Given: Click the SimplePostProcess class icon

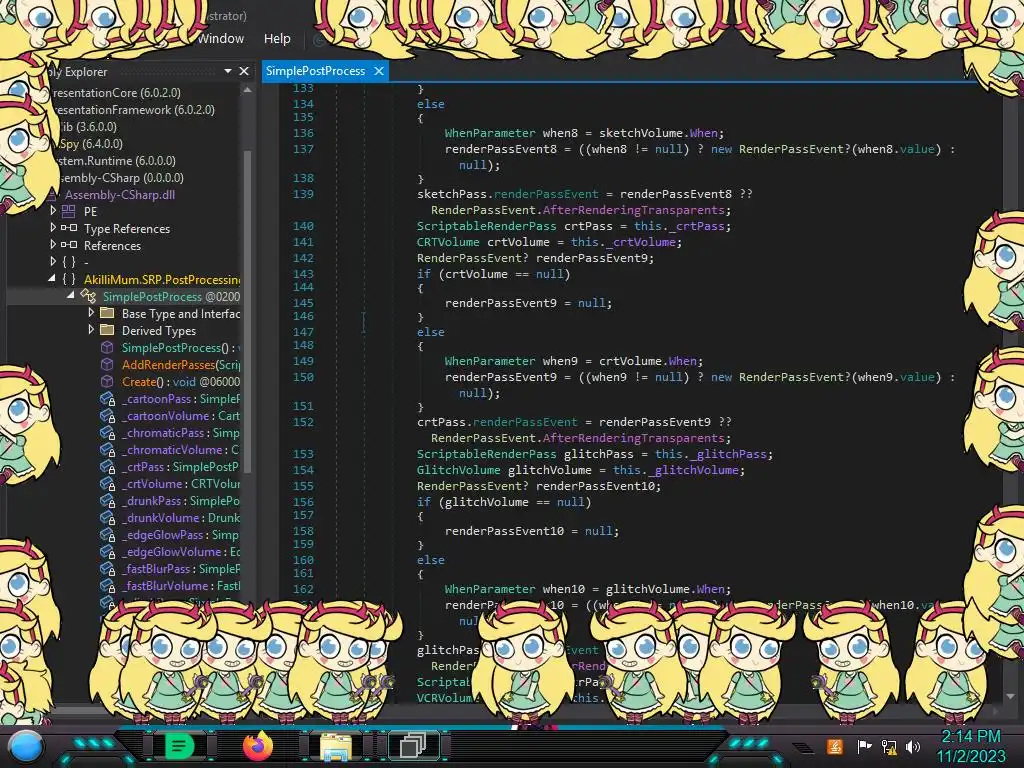Looking at the screenshot, I should tap(88, 296).
